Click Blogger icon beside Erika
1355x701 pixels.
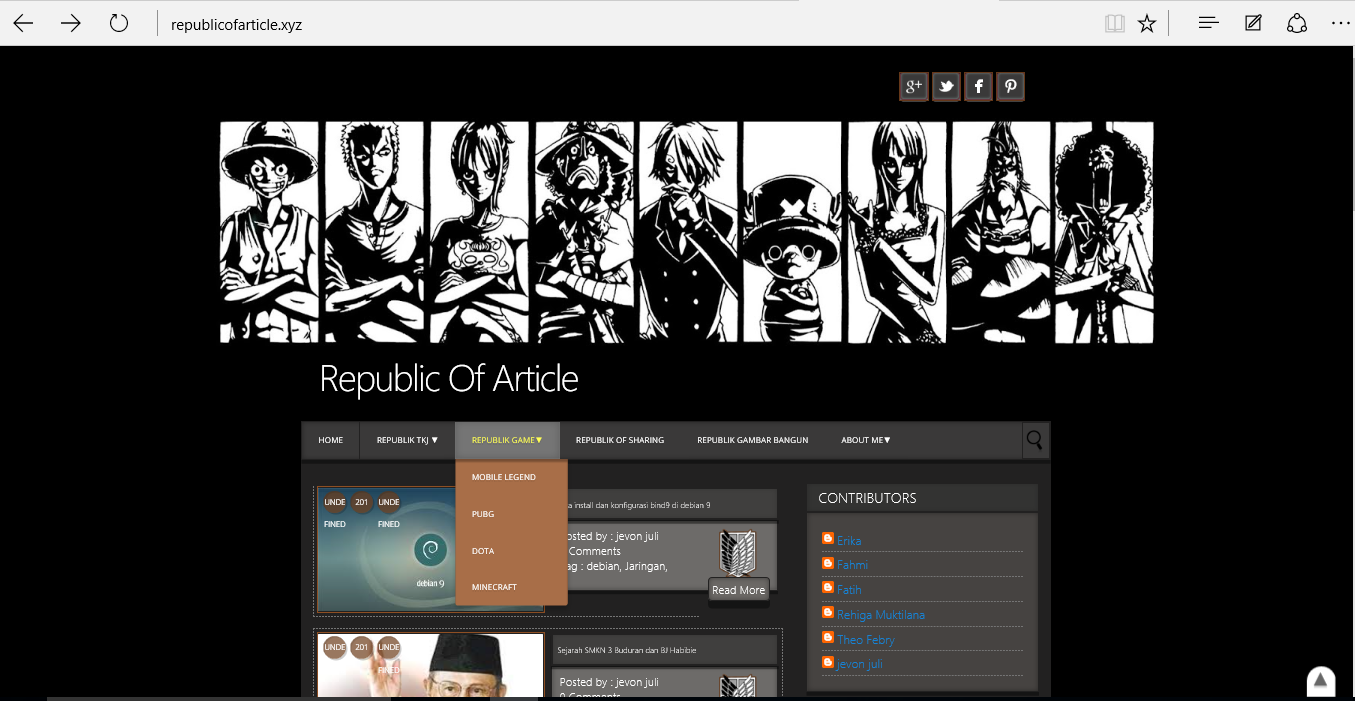pos(827,539)
